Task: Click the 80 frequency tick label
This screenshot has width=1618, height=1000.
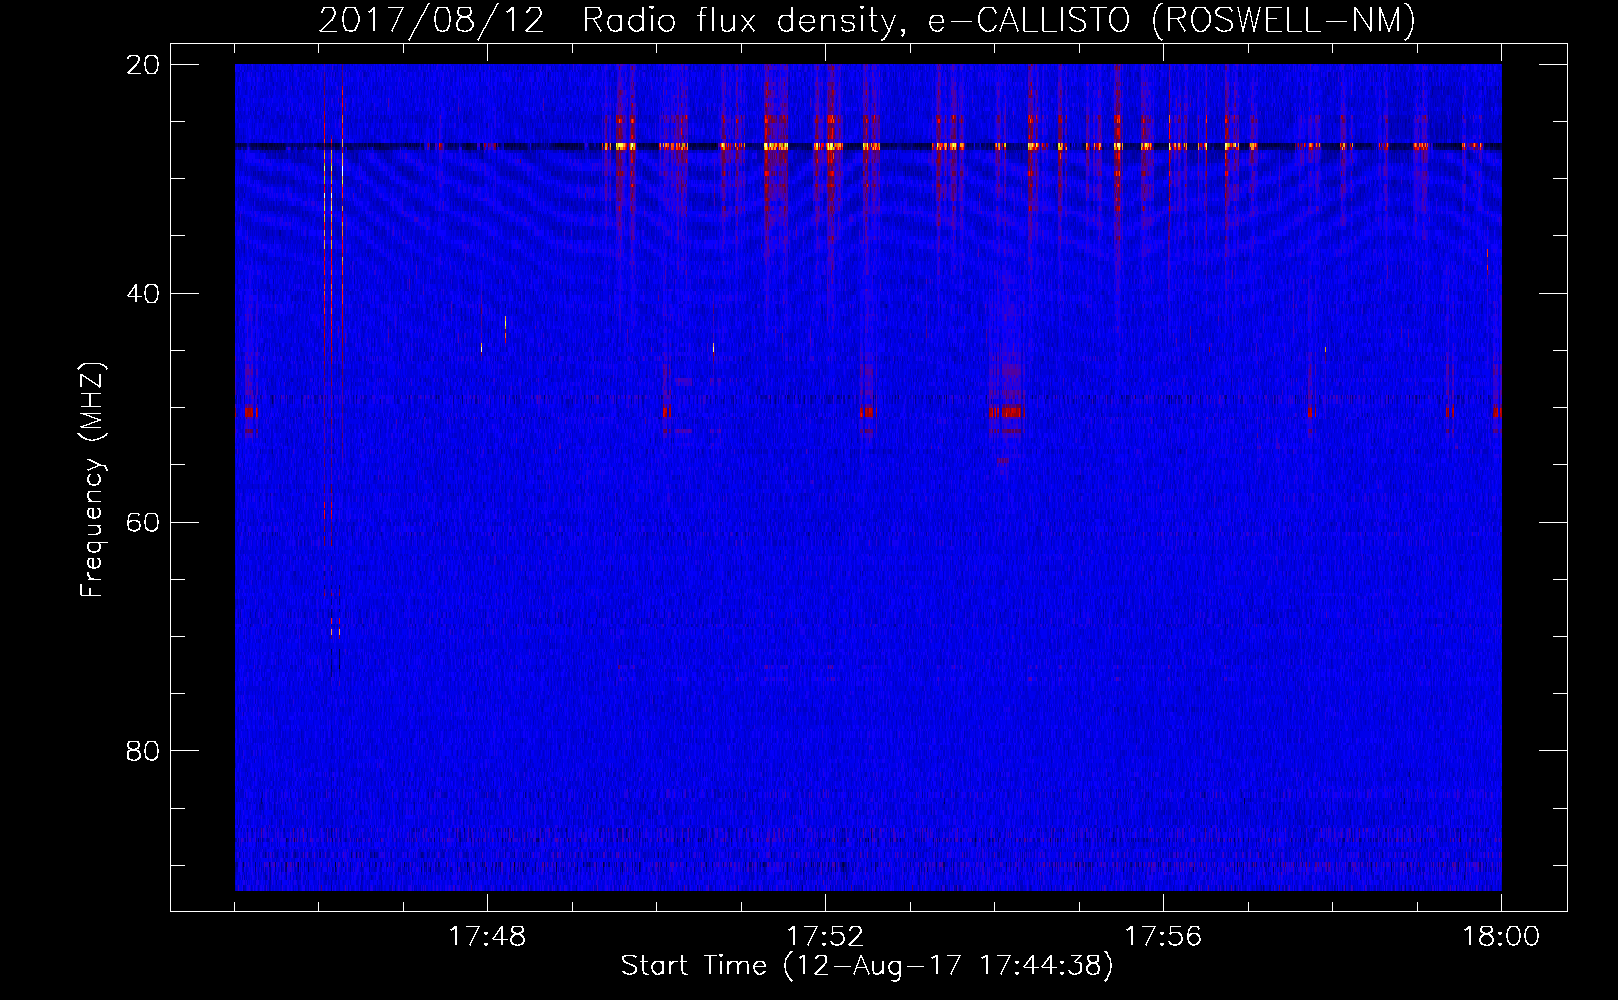Action: (143, 751)
